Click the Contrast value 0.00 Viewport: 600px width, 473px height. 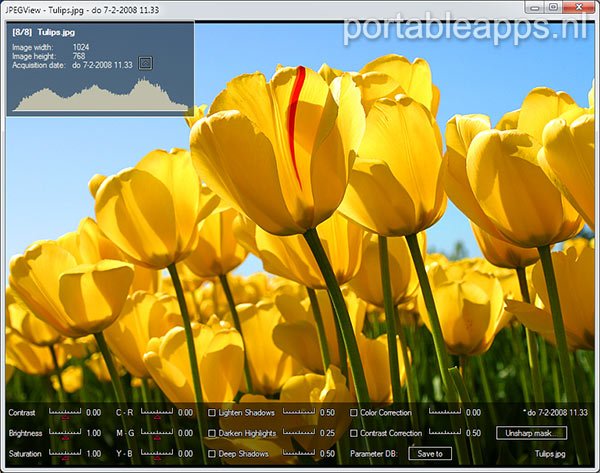pos(93,413)
